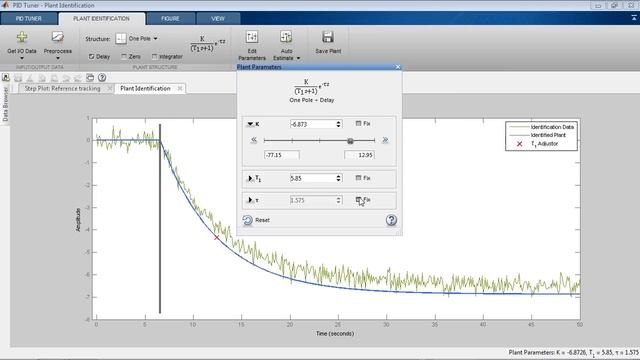
Task: Check the Fix box for parameter K
Action: click(x=358, y=123)
